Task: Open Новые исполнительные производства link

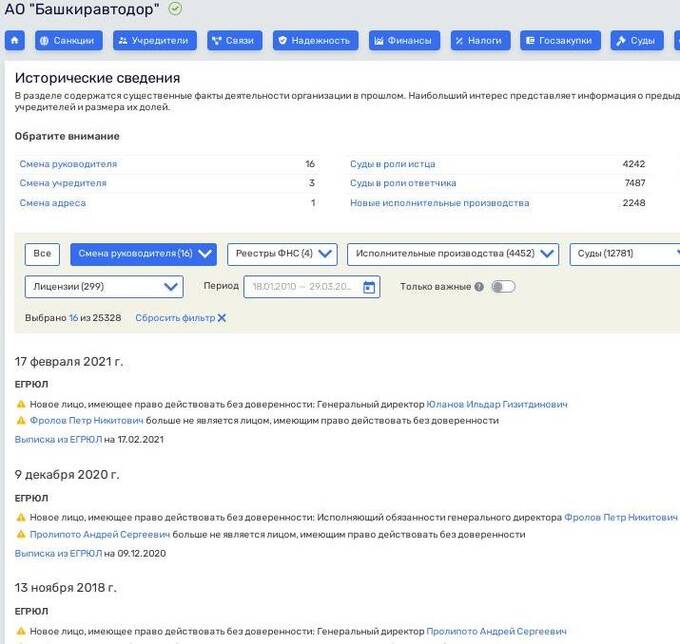Action: coord(439,203)
